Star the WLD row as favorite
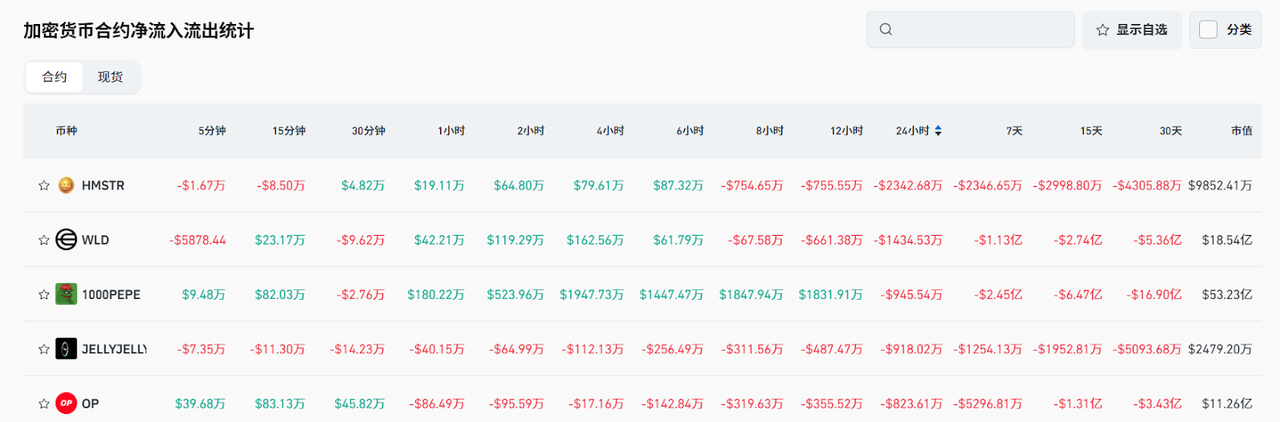1280x422 pixels. (x=44, y=240)
